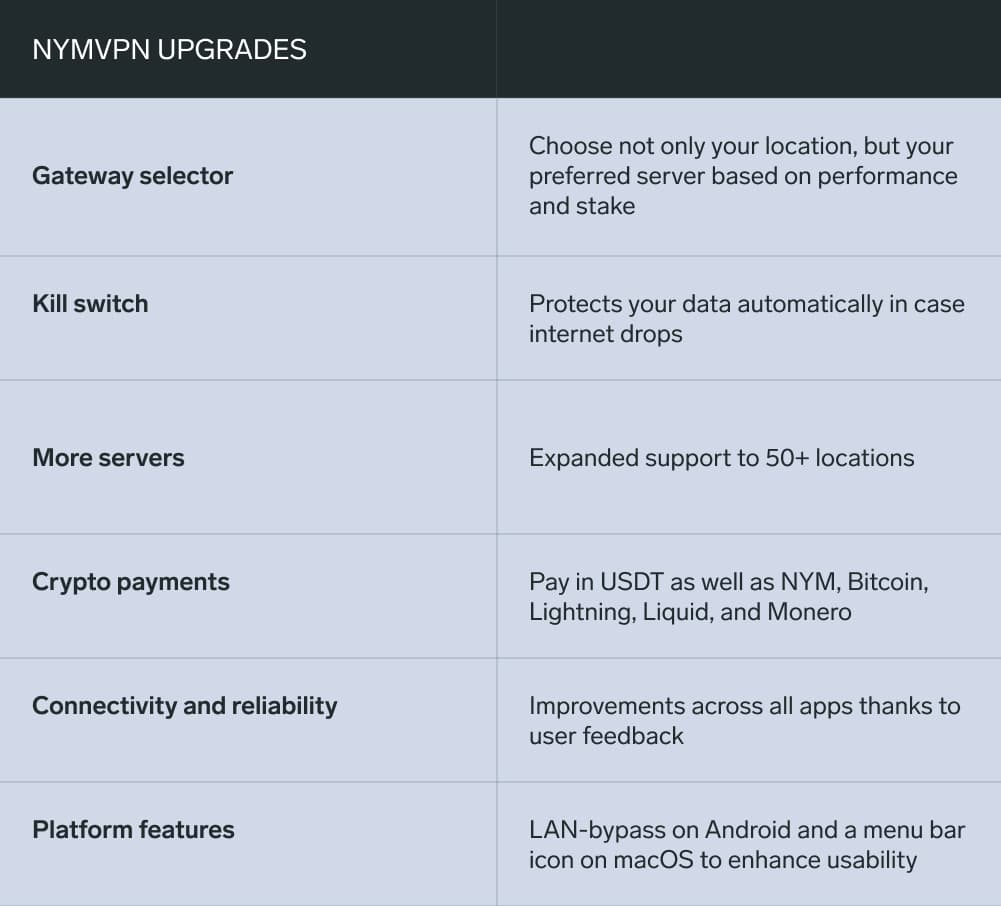Click the "Improvements across all apps" description

744,720
